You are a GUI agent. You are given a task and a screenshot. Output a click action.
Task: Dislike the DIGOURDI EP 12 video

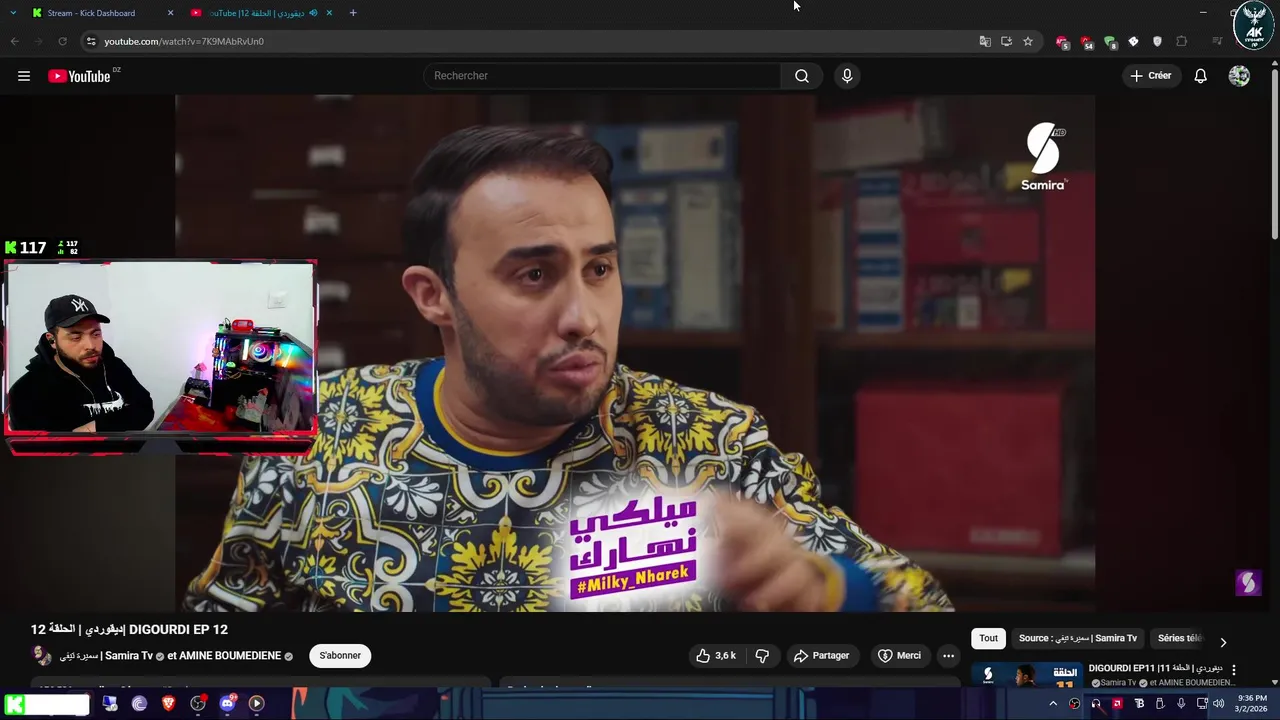pyautogui.click(x=762, y=656)
